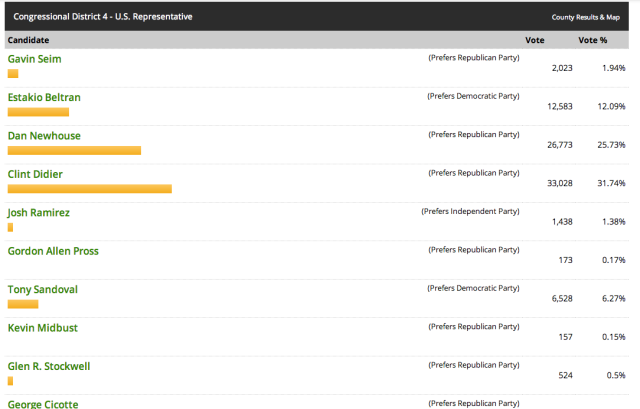640x409 pixels.
Task: Open Clint Didier candidate details
Action: [35, 174]
